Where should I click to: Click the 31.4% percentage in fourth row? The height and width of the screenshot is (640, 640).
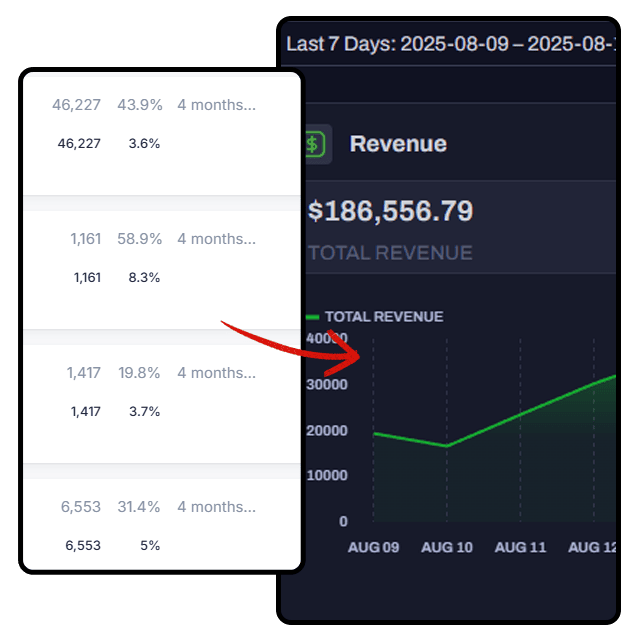(139, 507)
